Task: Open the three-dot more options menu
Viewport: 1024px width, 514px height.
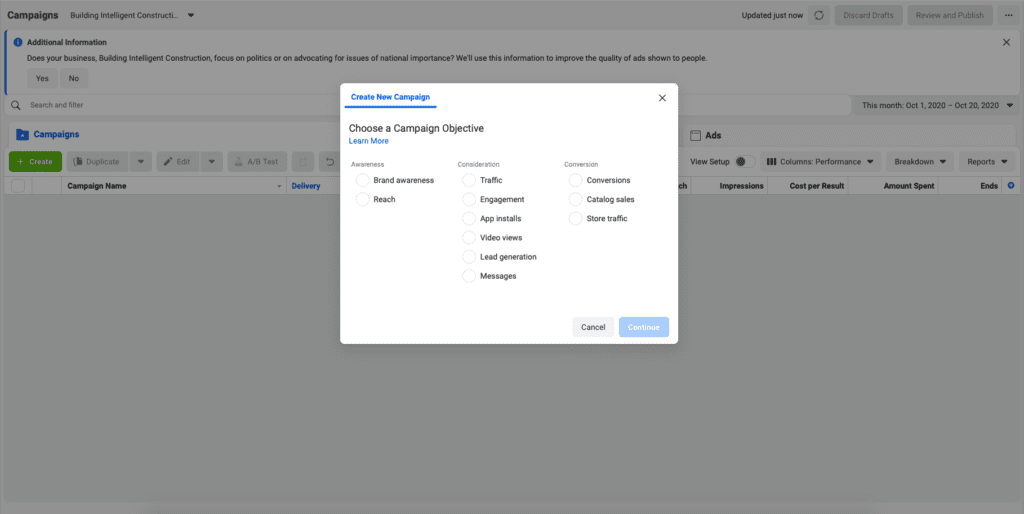Action: pos(1008,15)
